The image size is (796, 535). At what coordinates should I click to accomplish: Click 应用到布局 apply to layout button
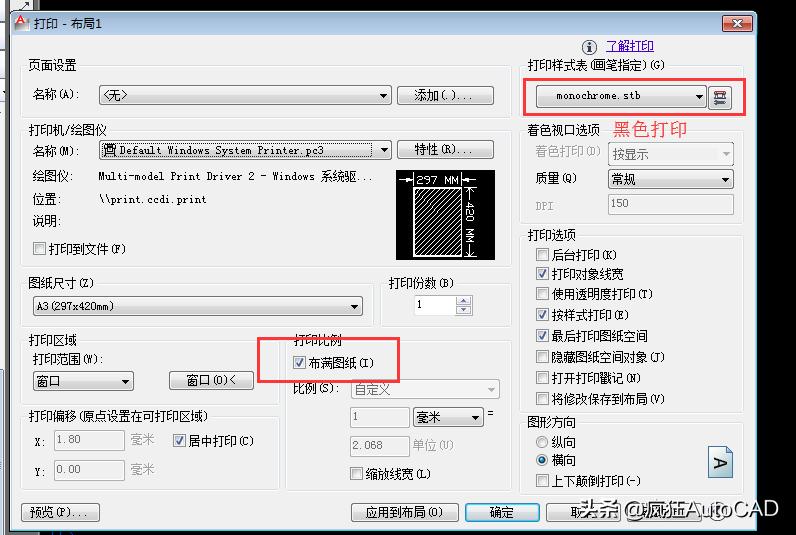(404, 512)
